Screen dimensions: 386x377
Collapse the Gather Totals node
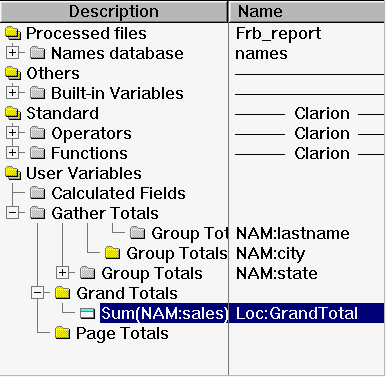12,213
